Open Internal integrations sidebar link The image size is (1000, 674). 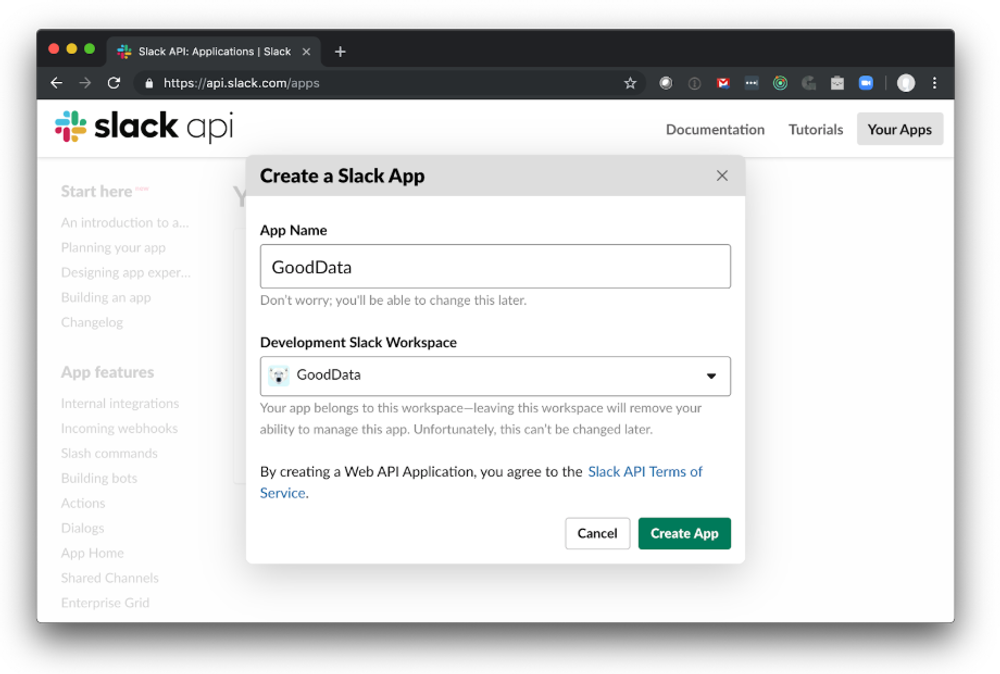[120, 403]
